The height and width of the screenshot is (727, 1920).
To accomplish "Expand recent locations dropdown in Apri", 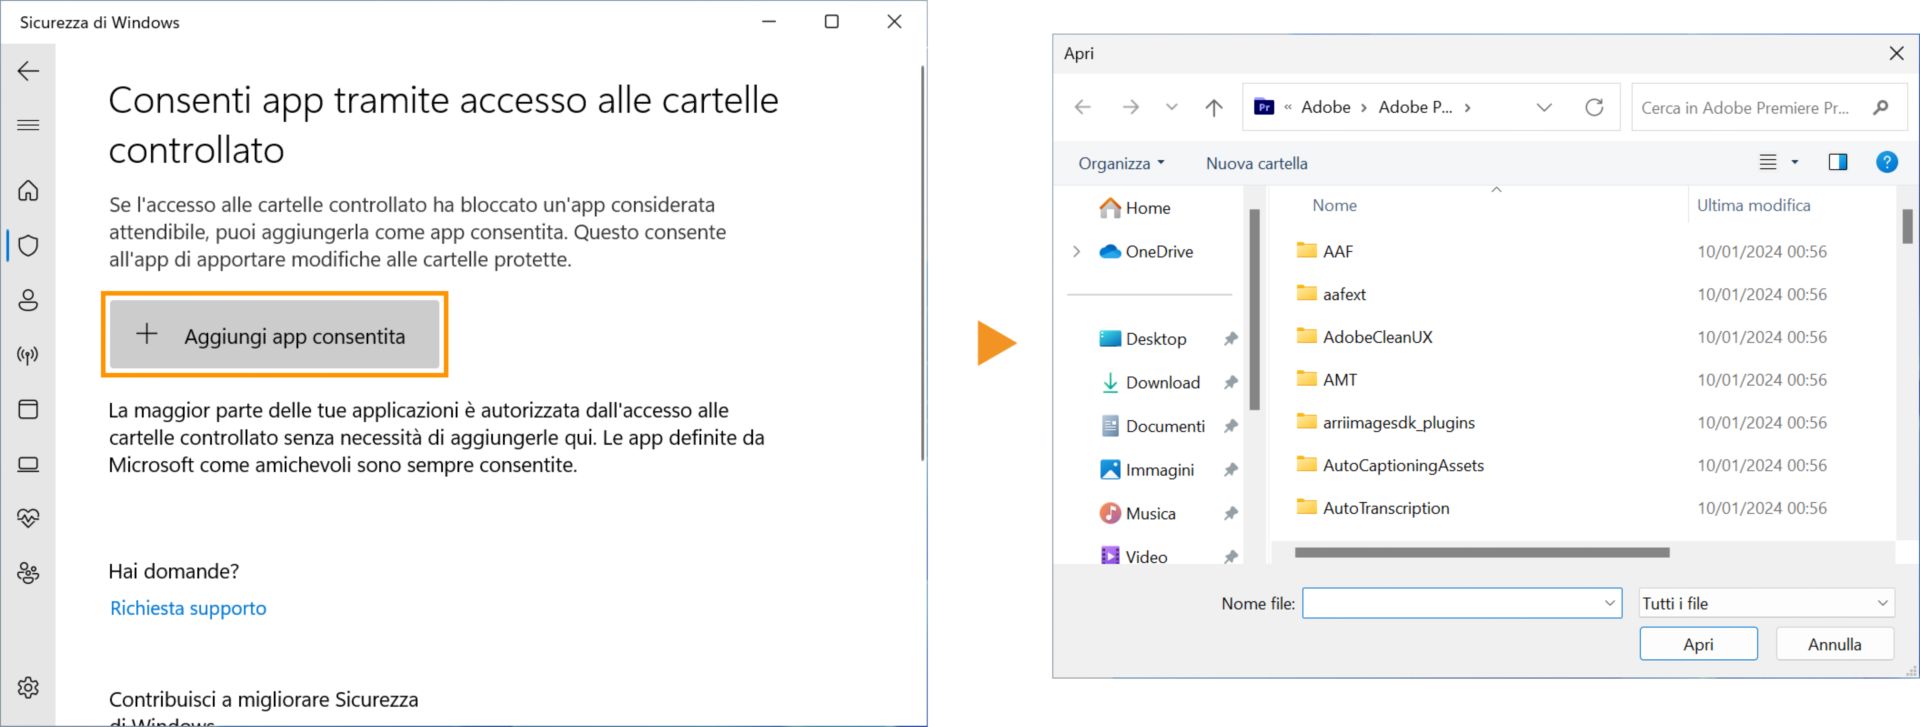I will click(x=1172, y=107).
